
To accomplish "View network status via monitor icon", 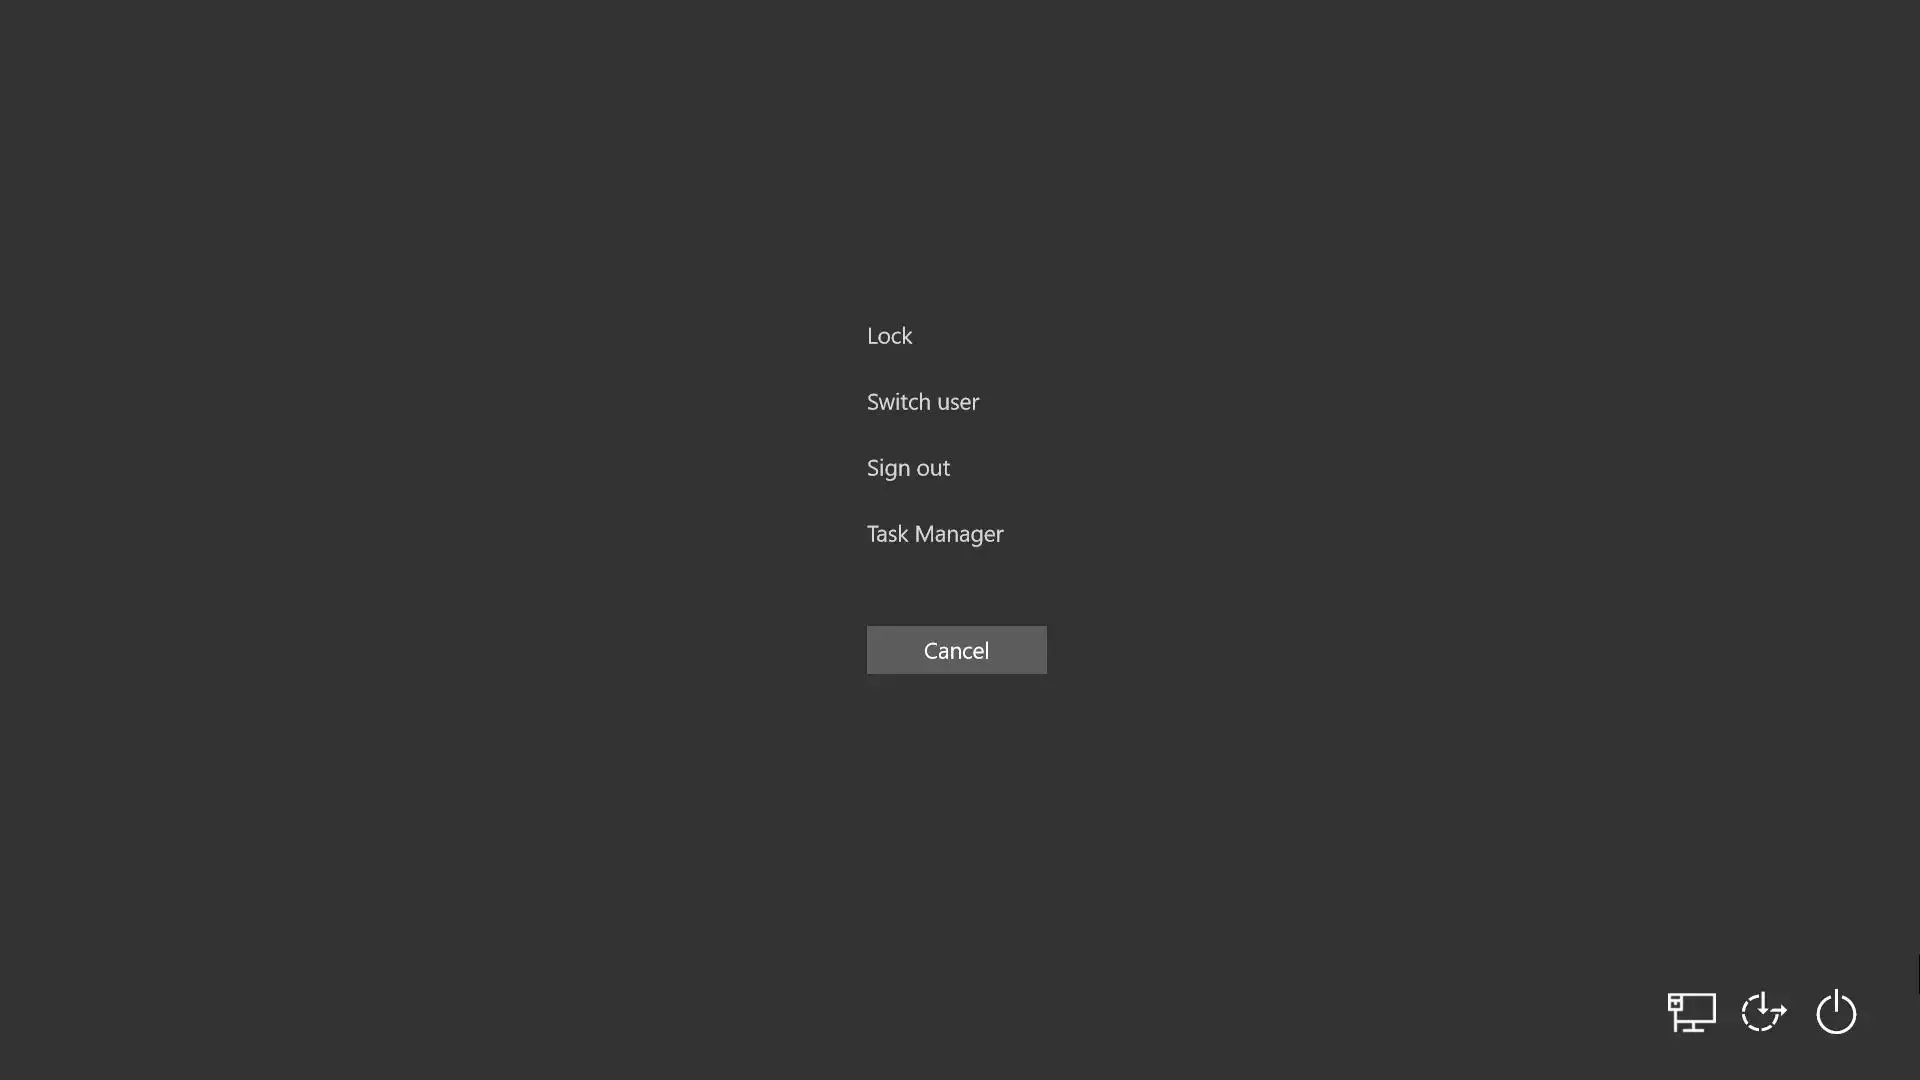I will click(1691, 1012).
